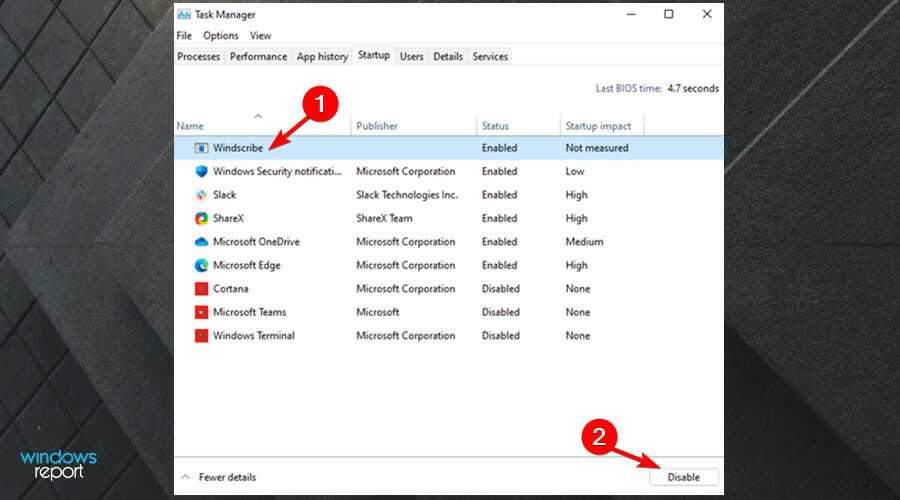Click the Microsoft OneDrive cloud icon

click(201, 242)
